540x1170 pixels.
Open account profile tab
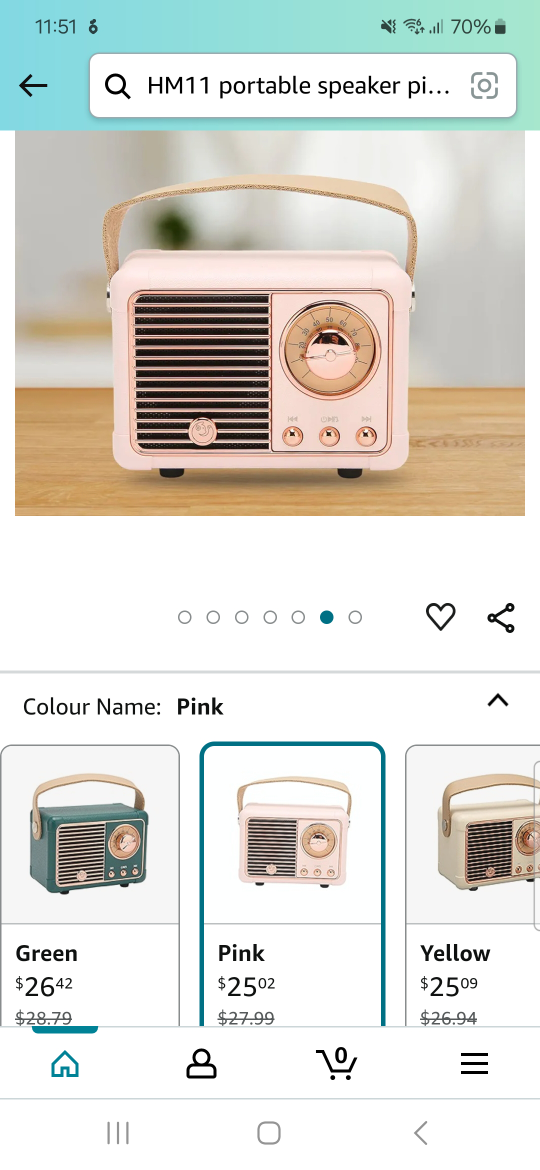pyautogui.click(x=201, y=1064)
